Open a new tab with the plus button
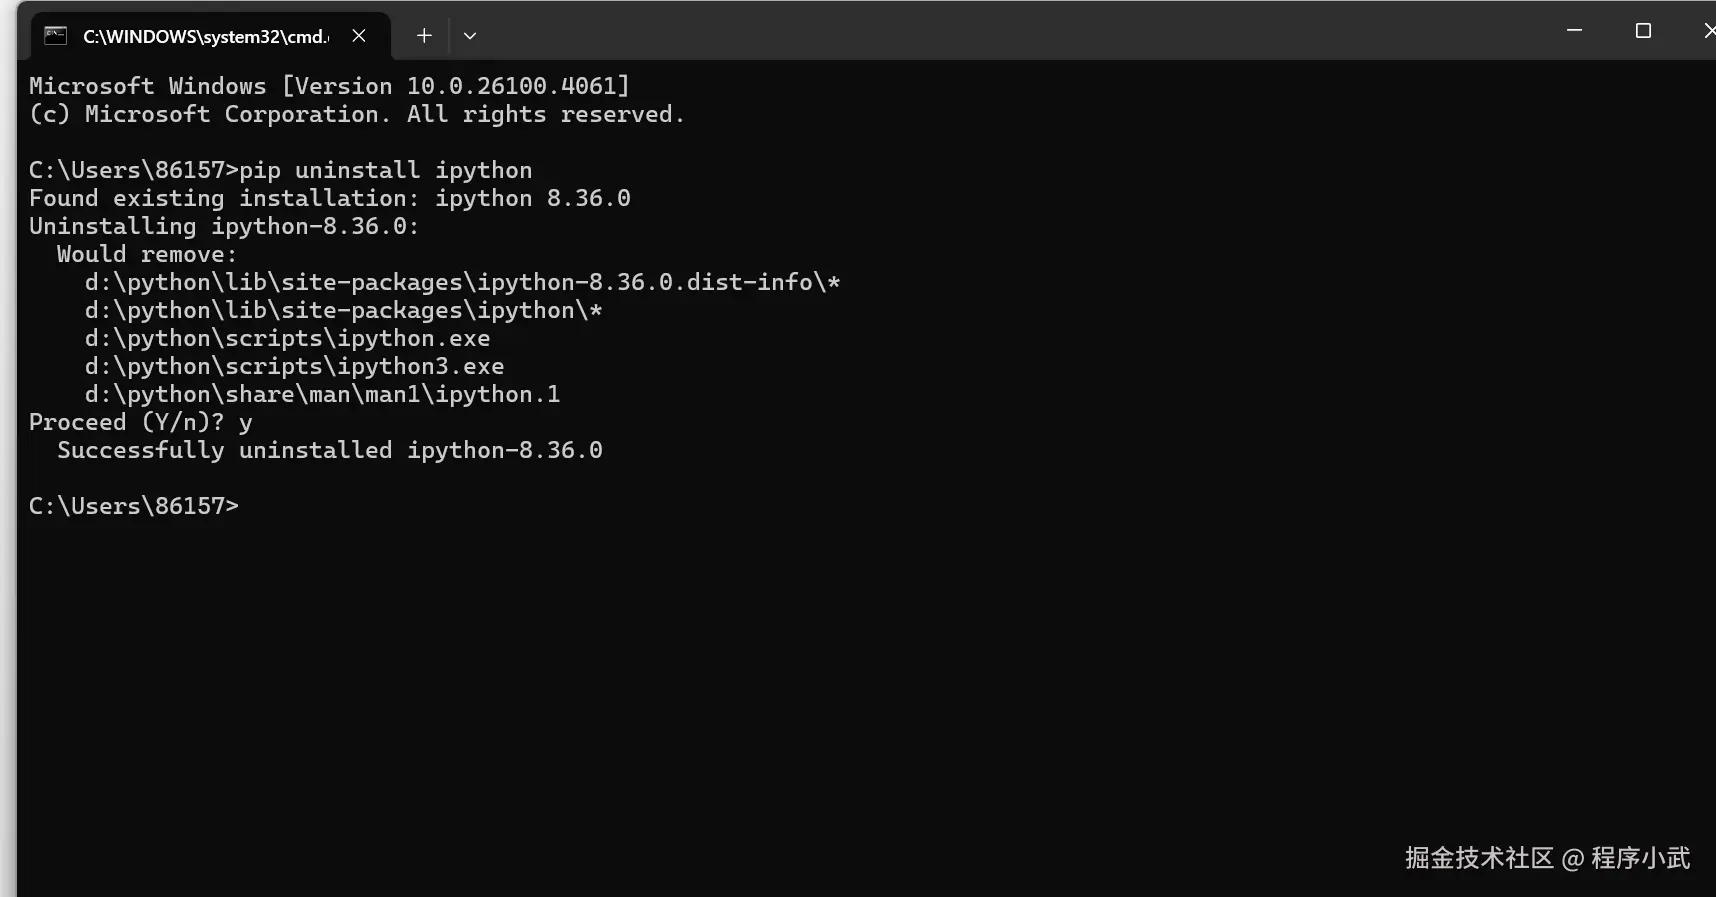Viewport: 1716px width, 897px height. coord(424,36)
